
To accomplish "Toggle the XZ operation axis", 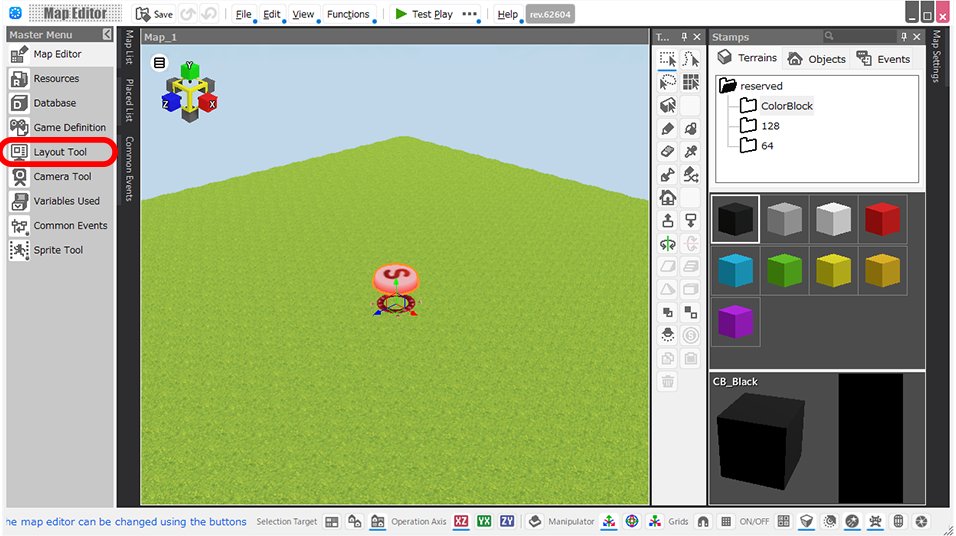I will [461, 521].
